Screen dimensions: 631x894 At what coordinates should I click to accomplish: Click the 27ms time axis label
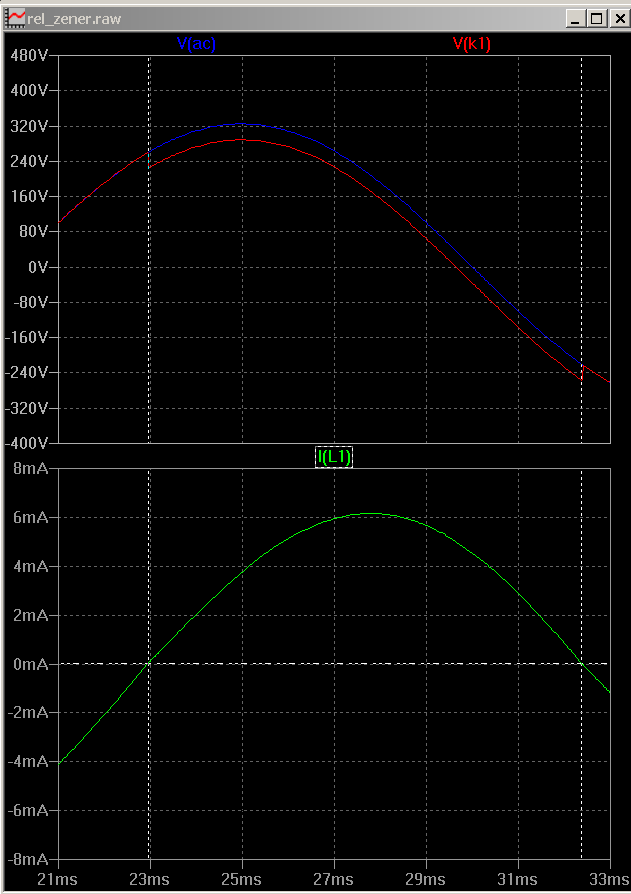click(333, 879)
